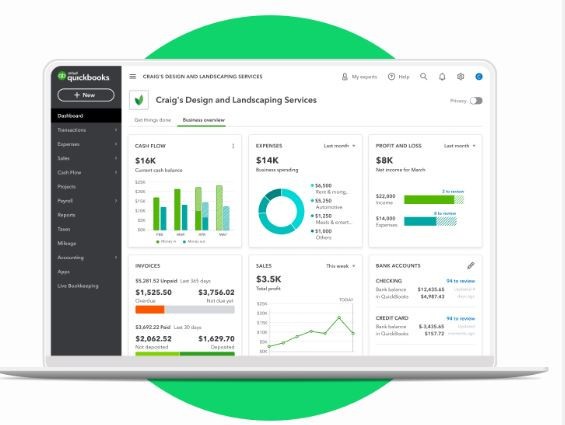Image resolution: width=565 pixels, height=425 pixels.
Task: Click the Credit Card account heading
Action: 392,318
